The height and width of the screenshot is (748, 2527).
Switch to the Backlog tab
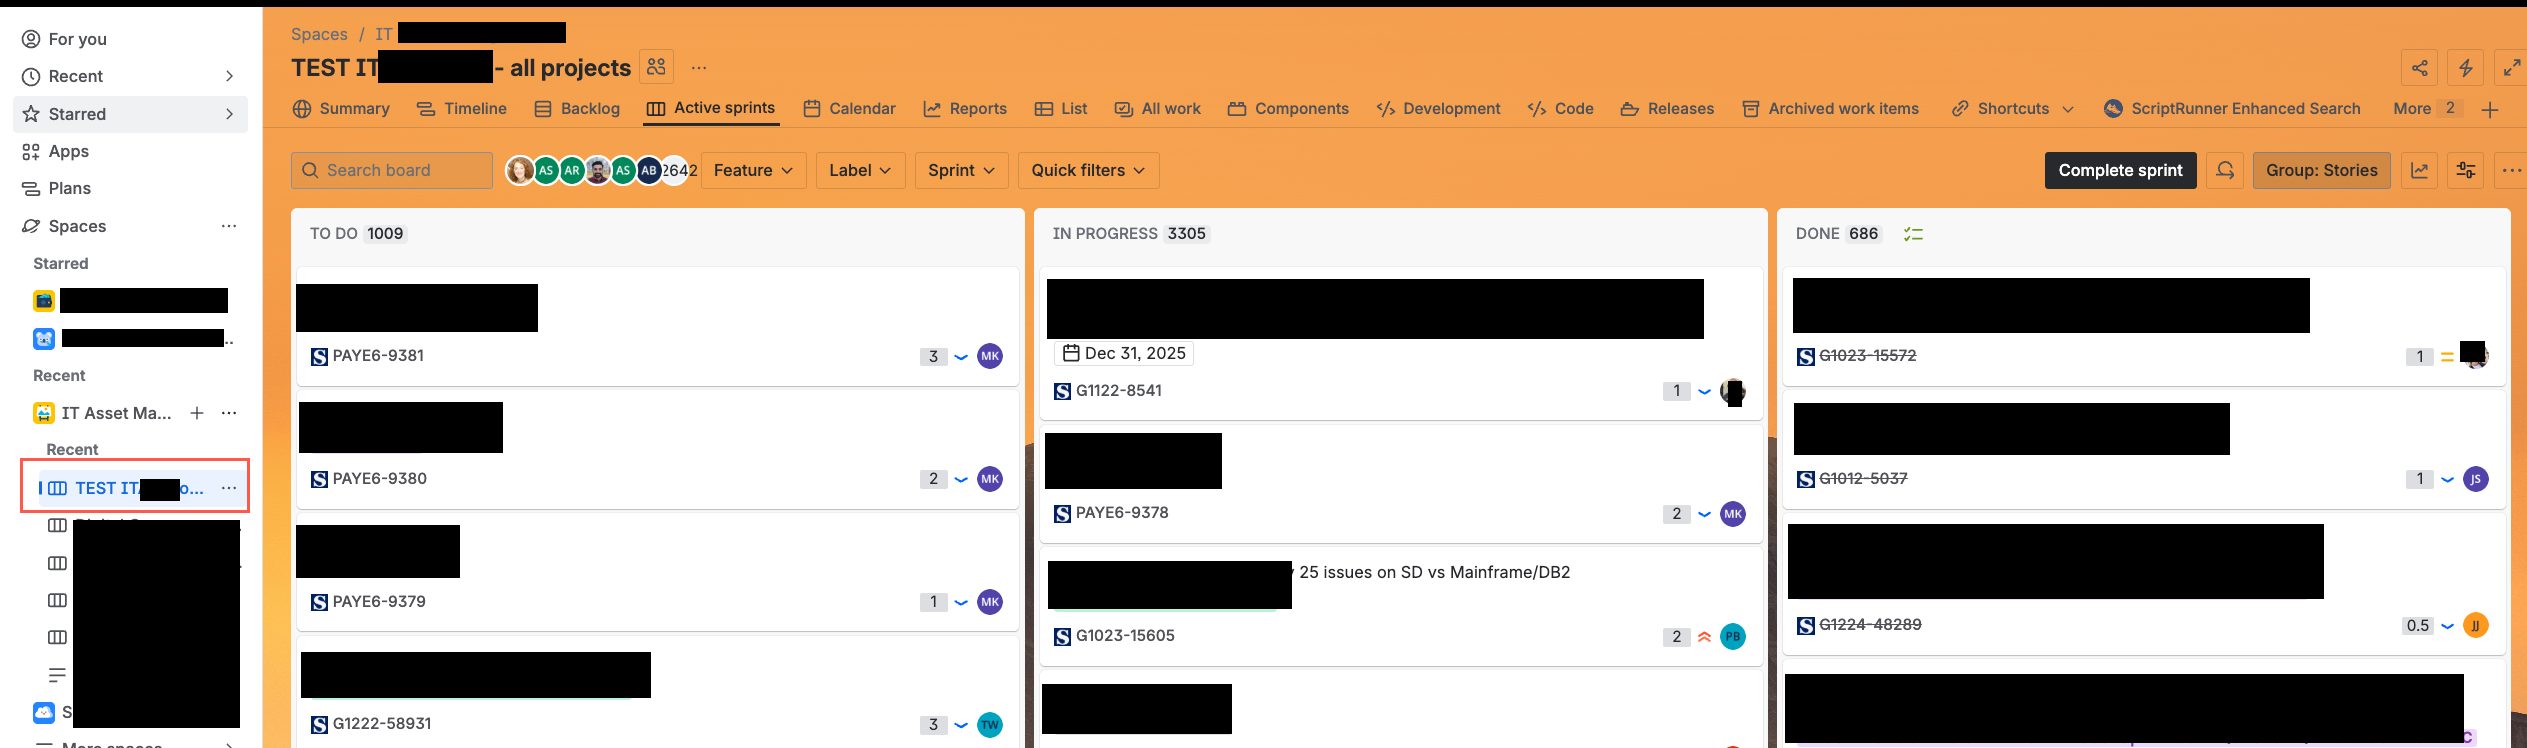pos(577,109)
